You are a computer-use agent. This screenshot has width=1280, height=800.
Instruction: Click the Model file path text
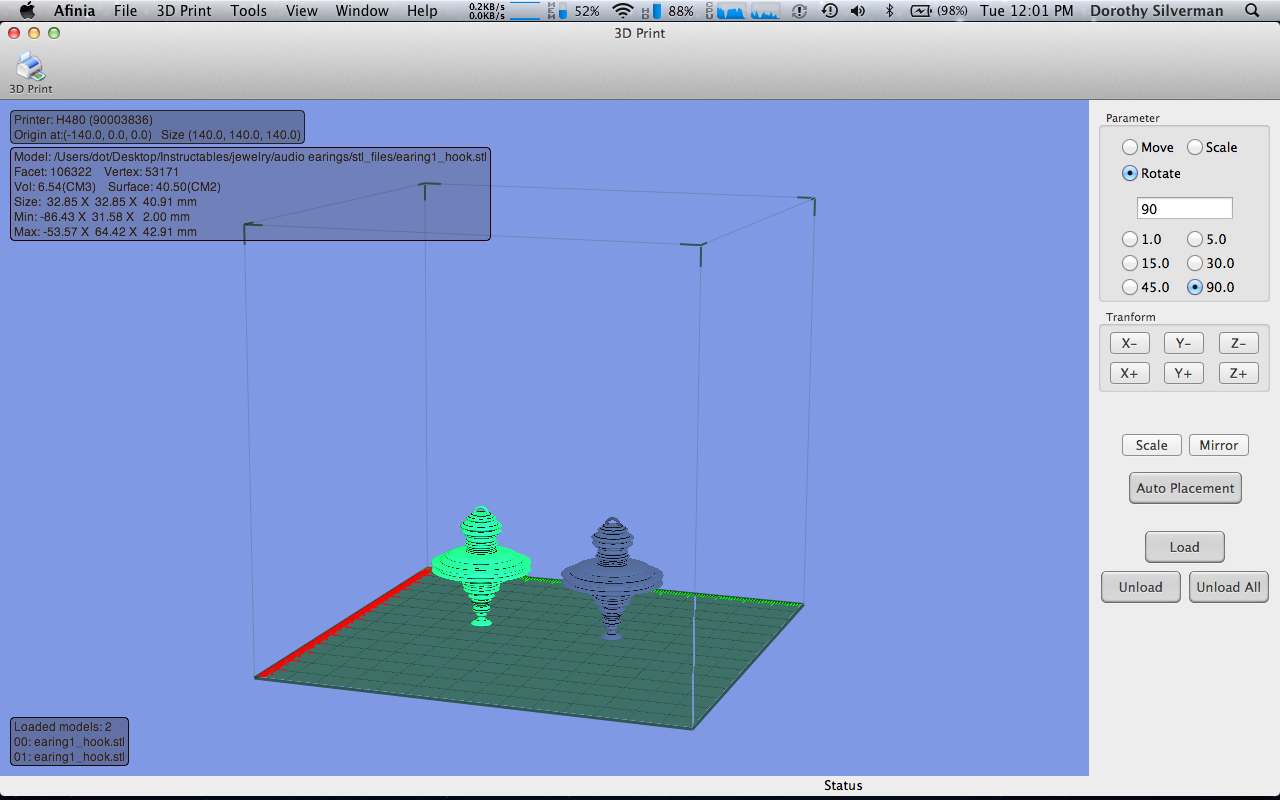pos(251,157)
